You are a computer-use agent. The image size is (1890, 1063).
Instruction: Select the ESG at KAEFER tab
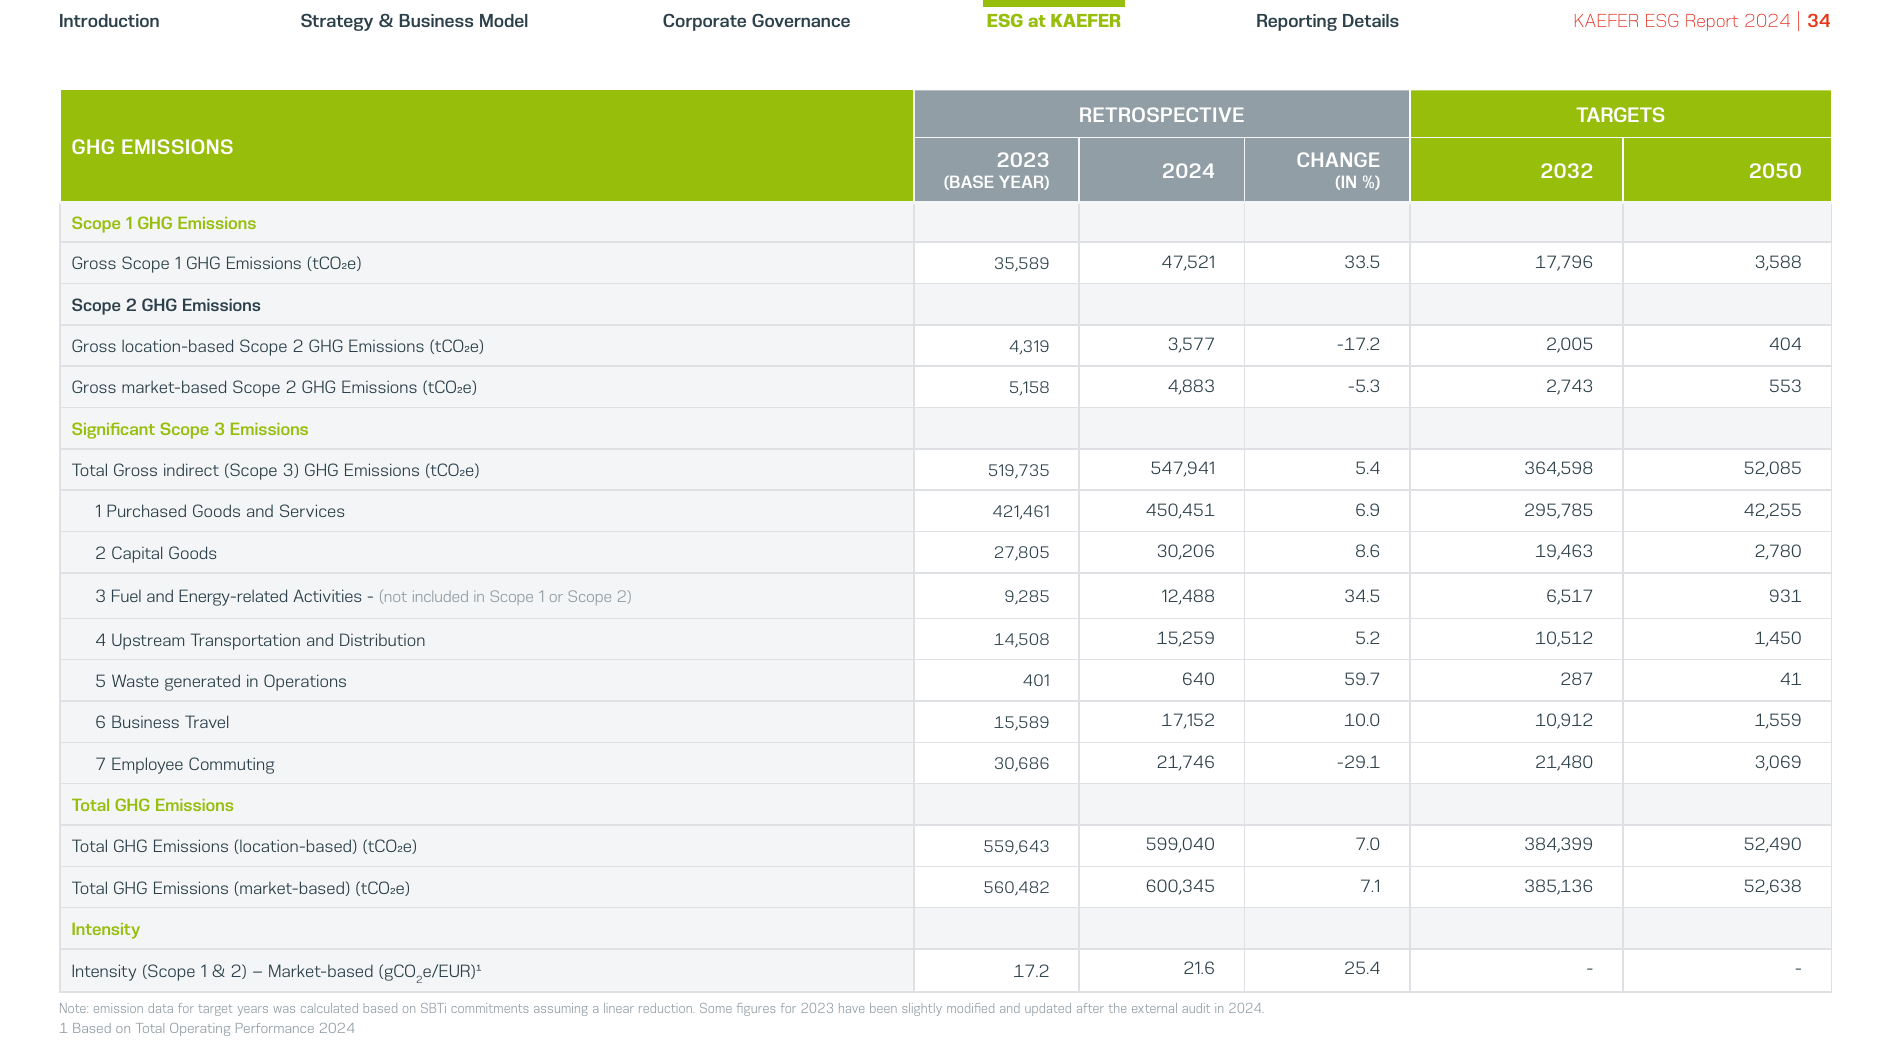[1053, 21]
